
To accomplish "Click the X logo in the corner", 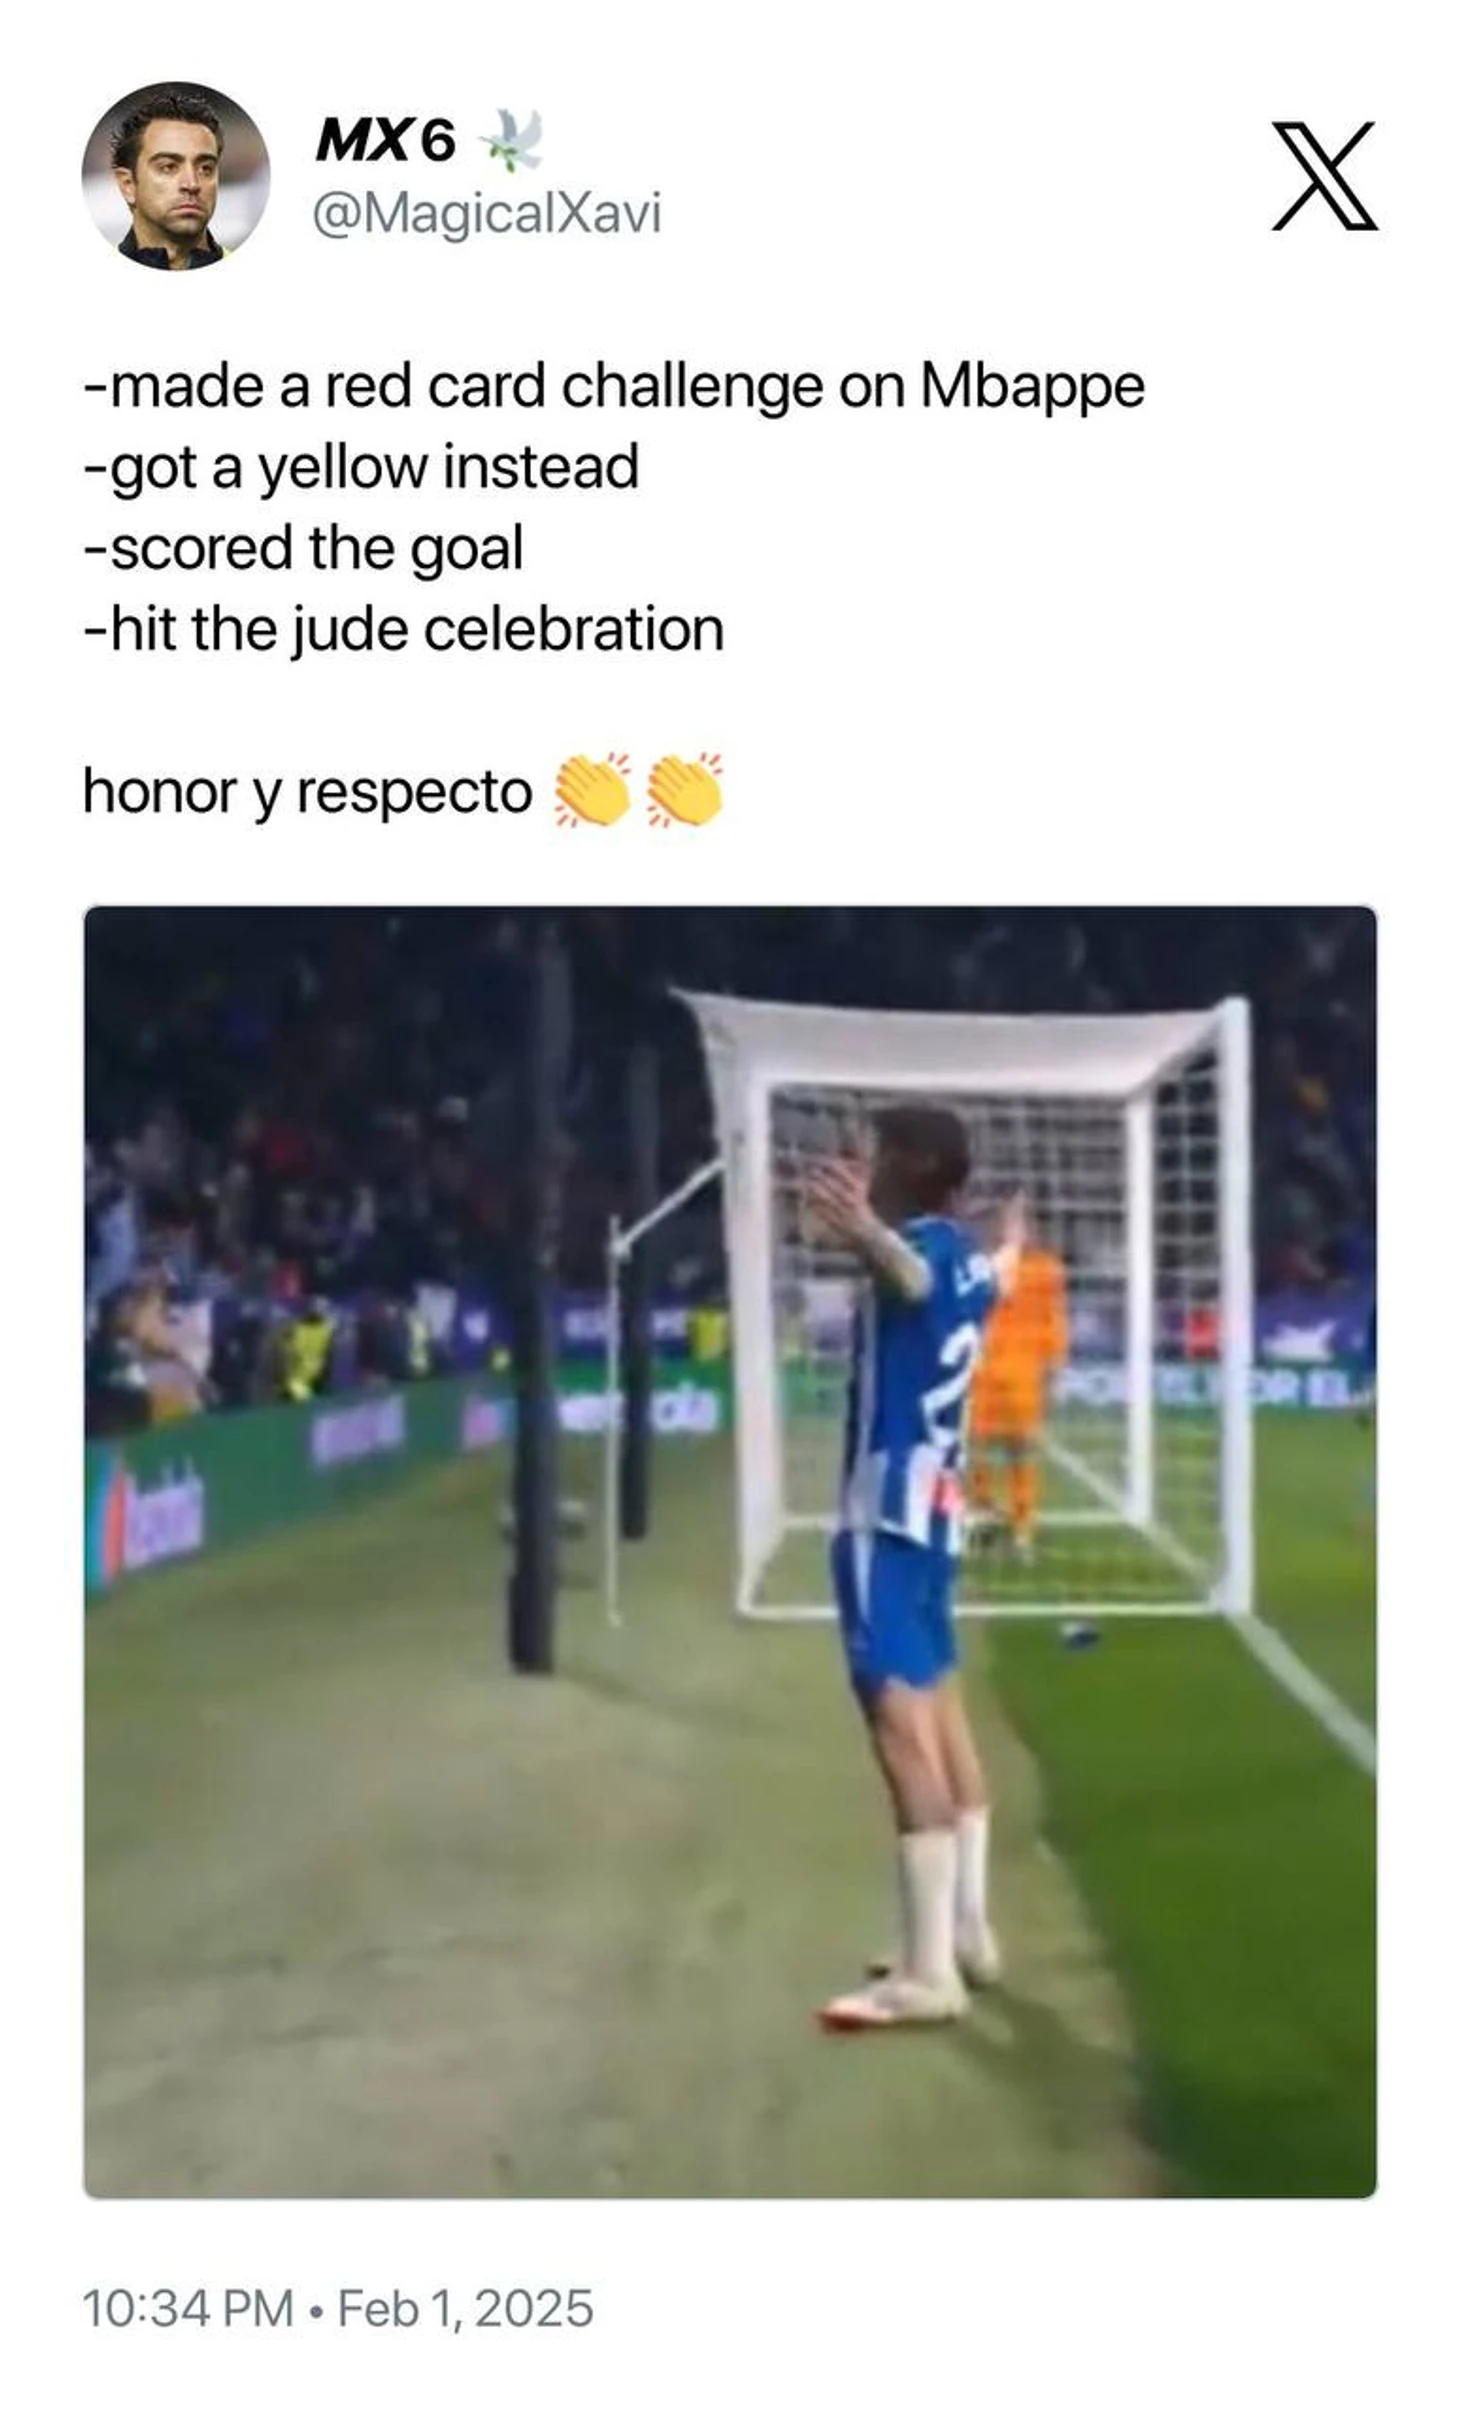I will point(1324,177).
